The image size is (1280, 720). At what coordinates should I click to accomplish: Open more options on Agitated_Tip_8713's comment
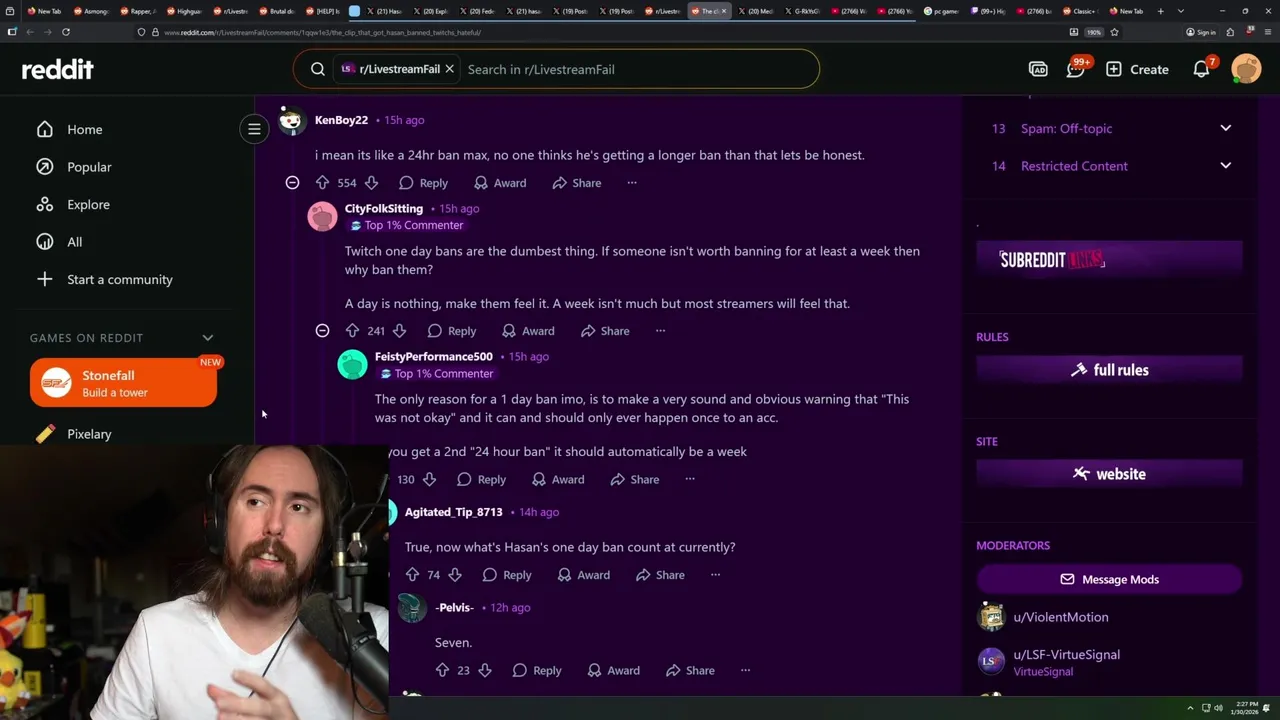pos(715,575)
